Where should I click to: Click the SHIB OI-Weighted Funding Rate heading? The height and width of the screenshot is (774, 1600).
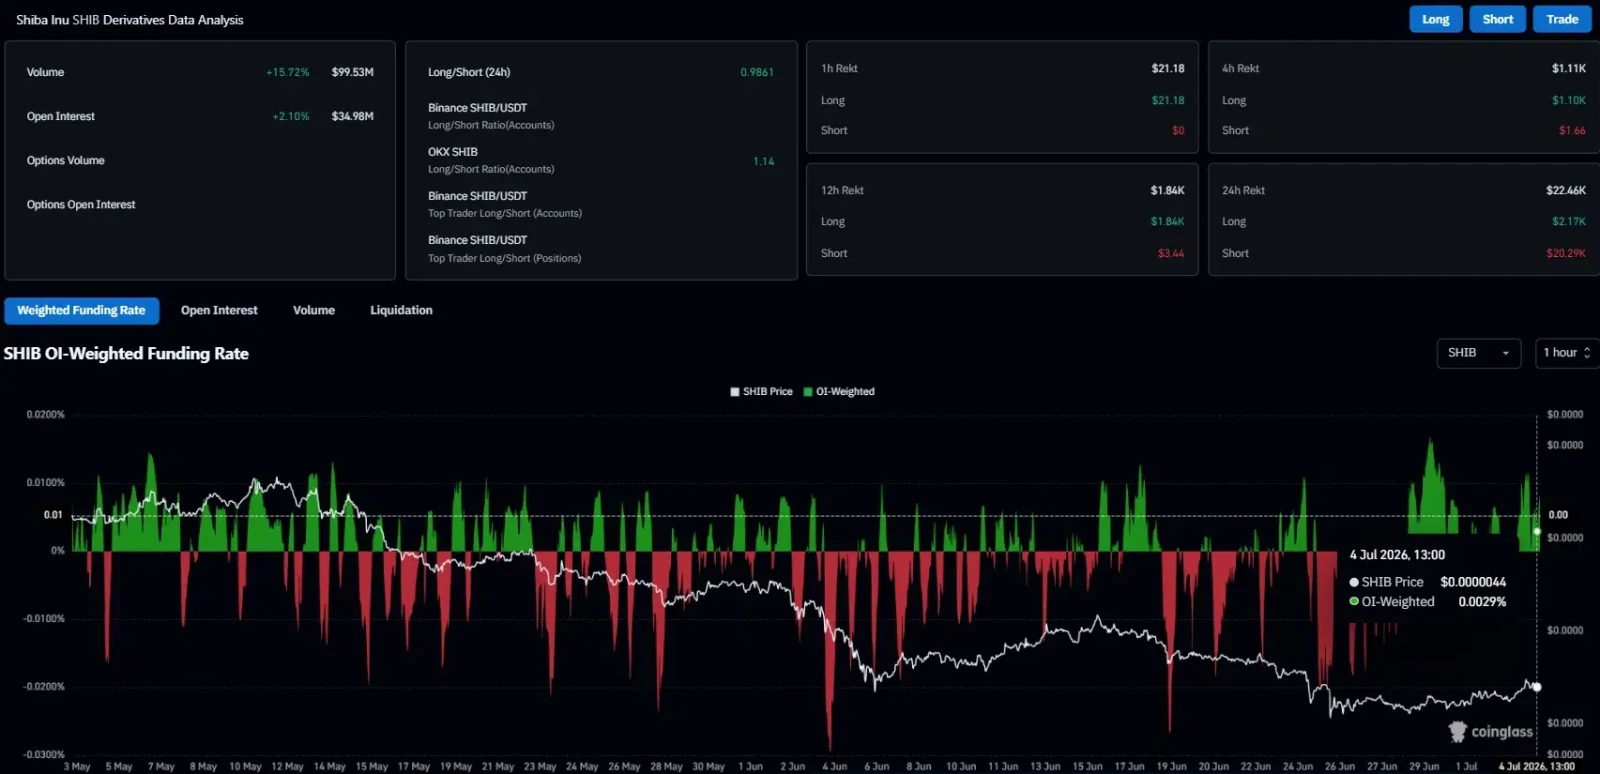click(126, 353)
